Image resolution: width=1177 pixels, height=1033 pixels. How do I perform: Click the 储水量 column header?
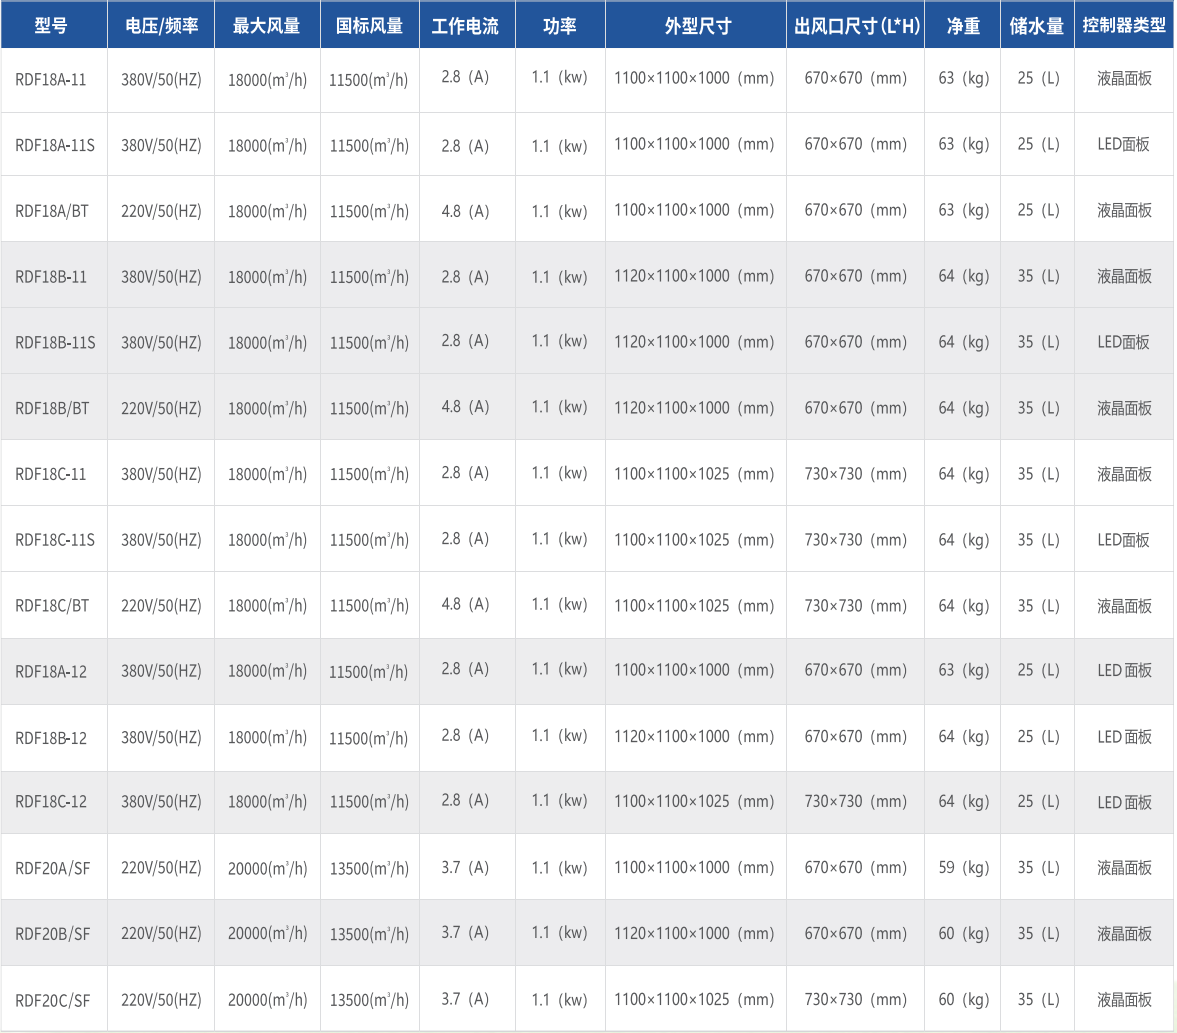pos(1037,25)
